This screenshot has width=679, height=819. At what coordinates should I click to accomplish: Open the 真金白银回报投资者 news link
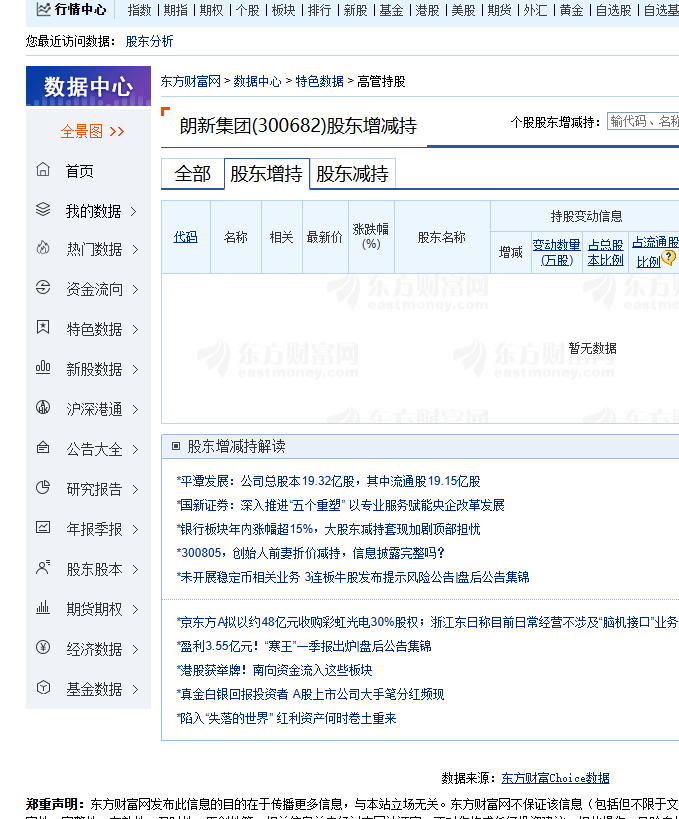tap(310, 694)
